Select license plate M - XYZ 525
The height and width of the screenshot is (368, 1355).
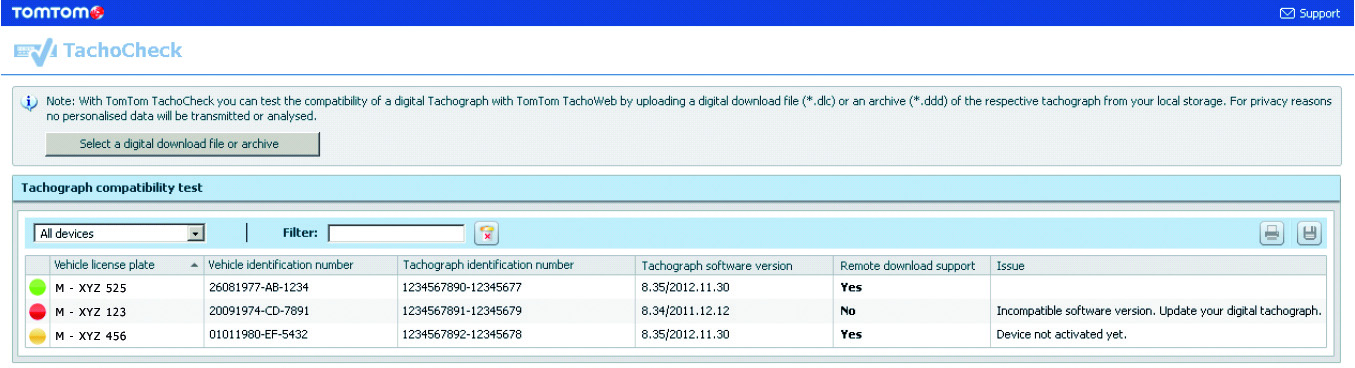[90, 288]
